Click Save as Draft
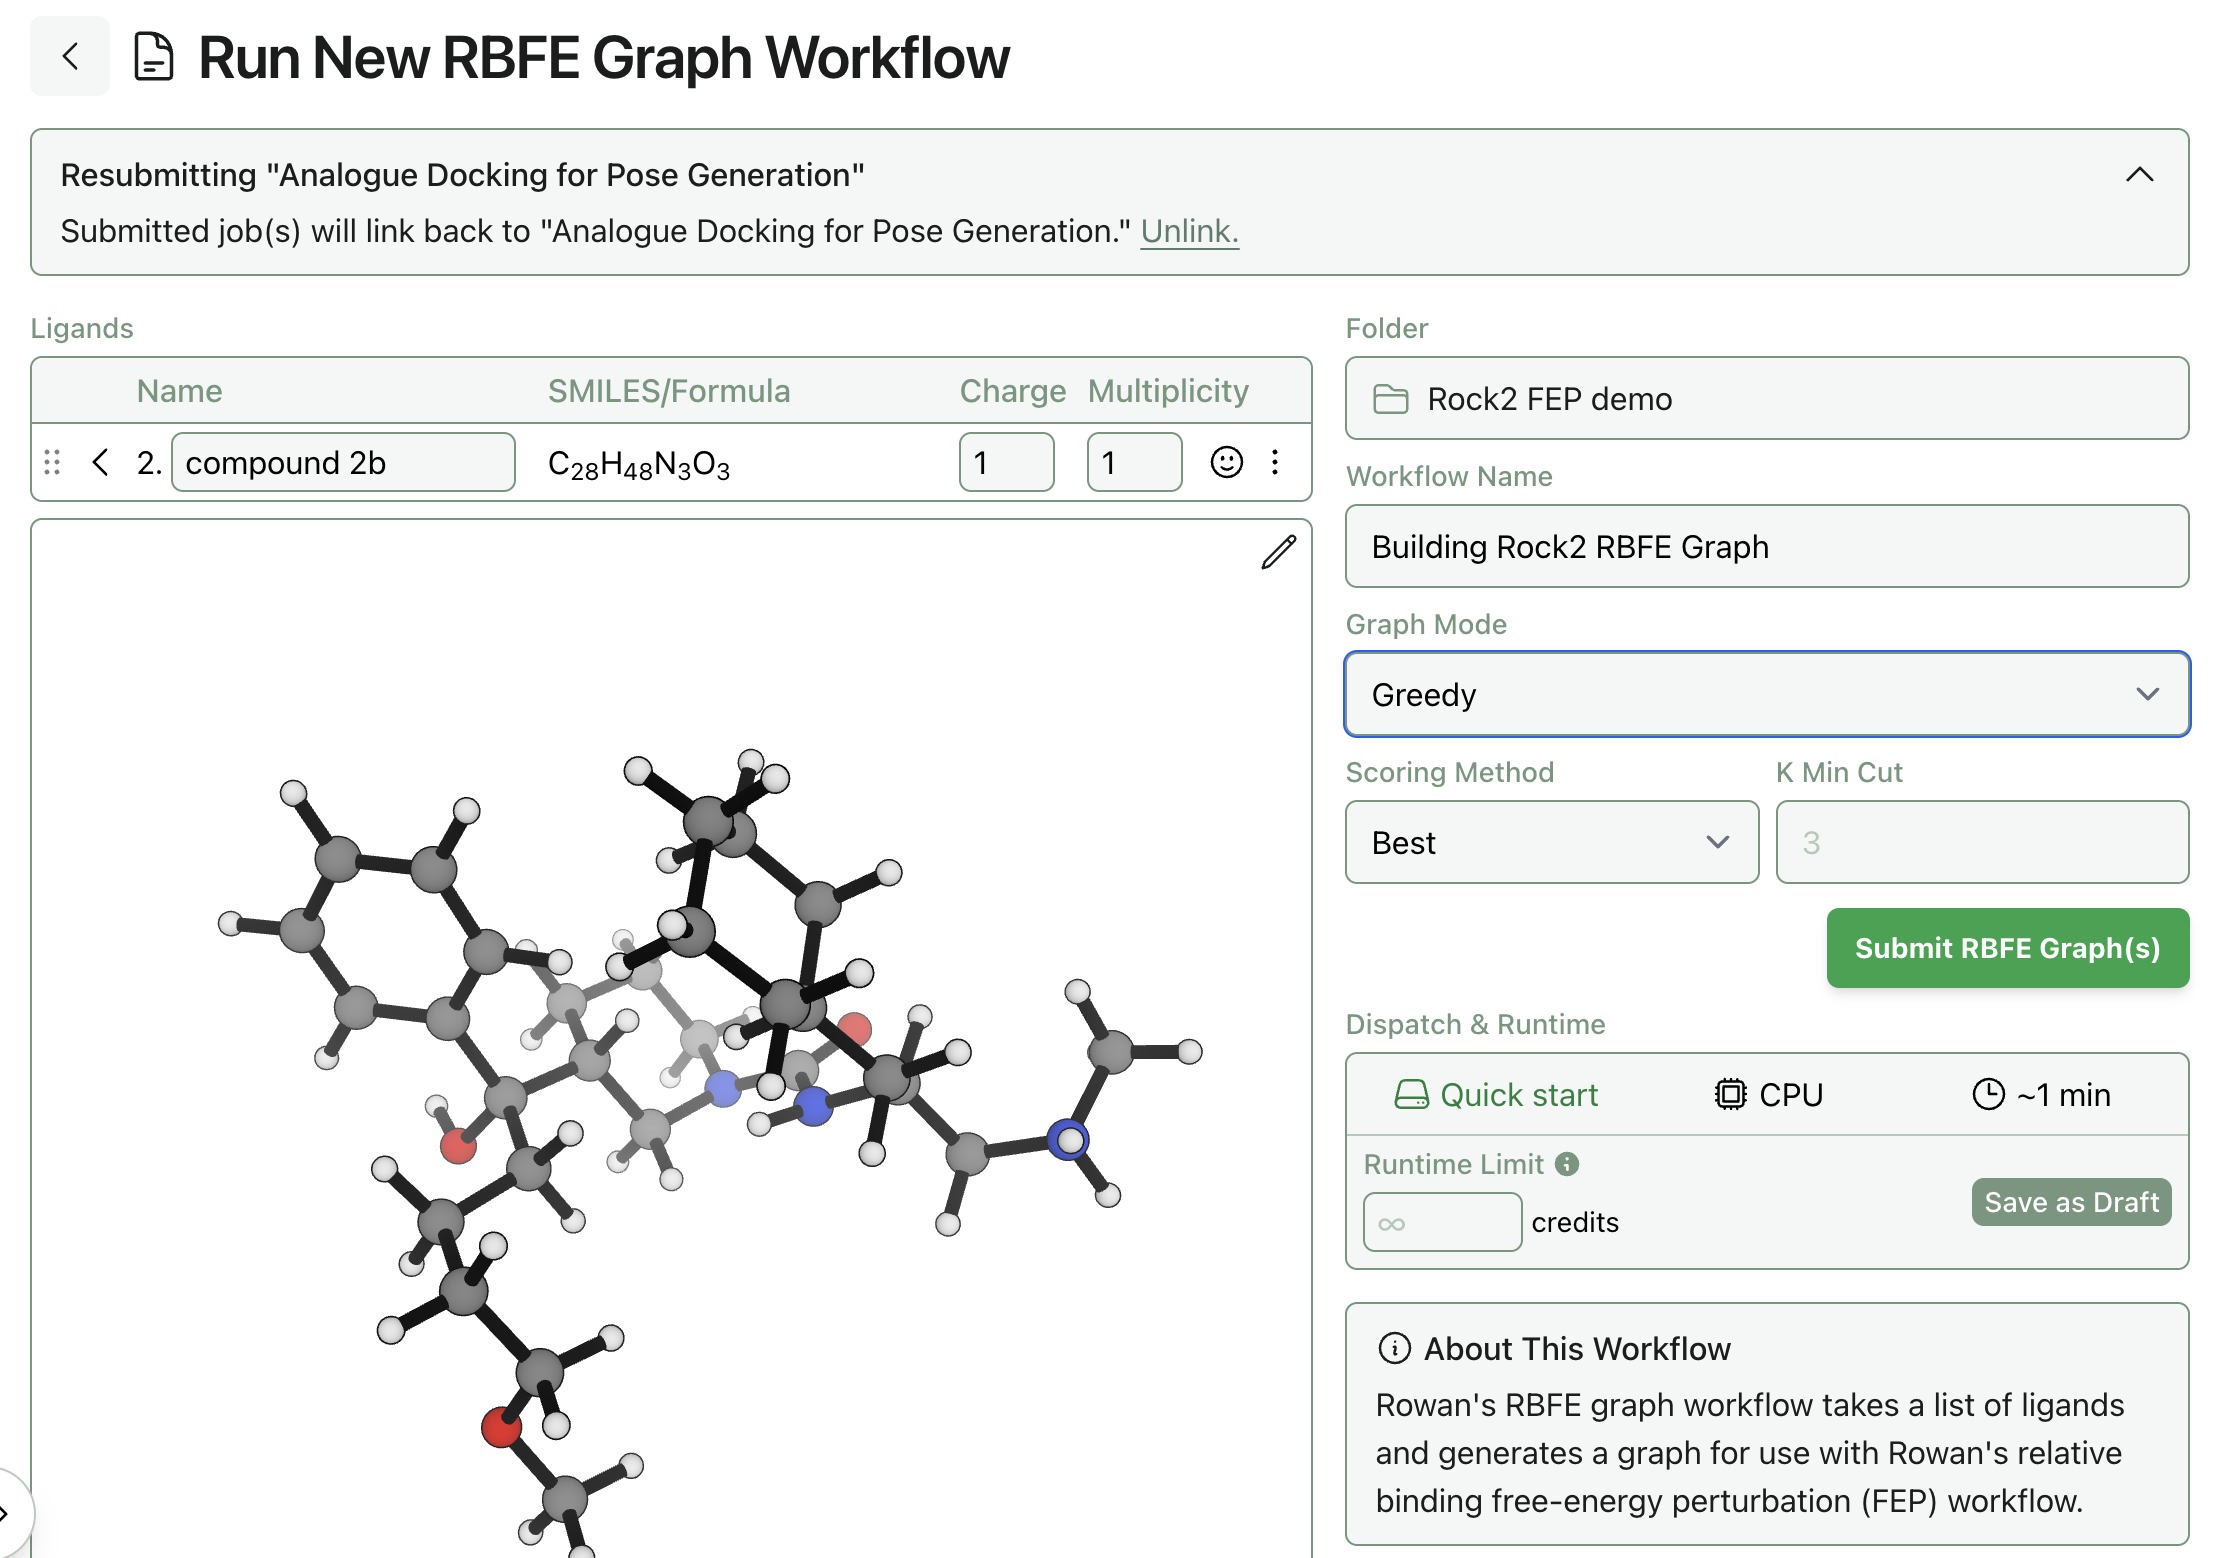The width and height of the screenshot is (2224, 1558). point(2070,1202)
